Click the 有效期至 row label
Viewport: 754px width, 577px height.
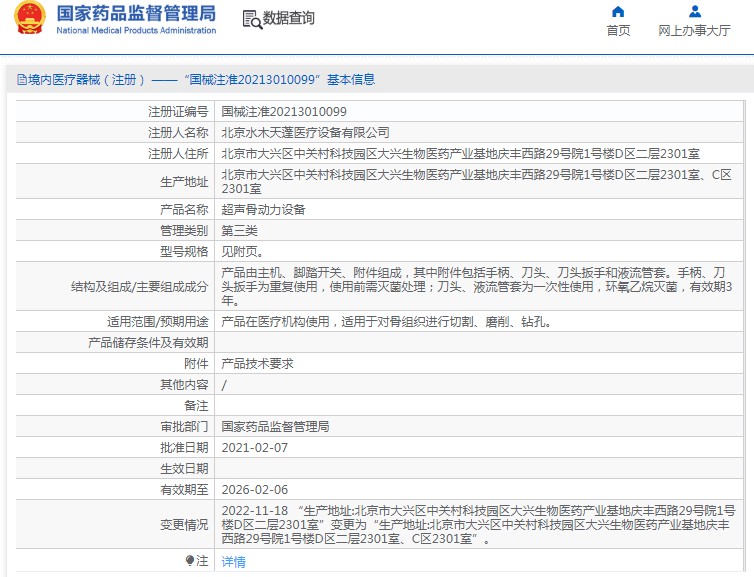184,489
